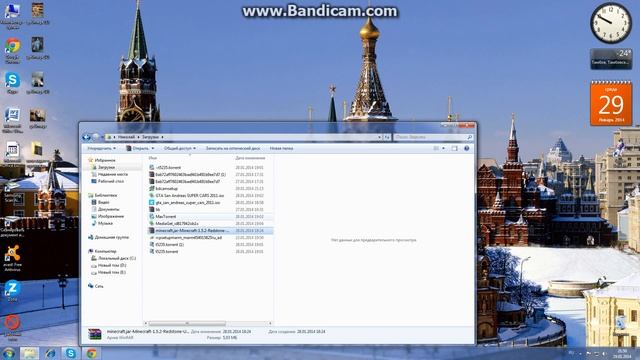Open Skype from the taskbar

[x=71, y=353]
